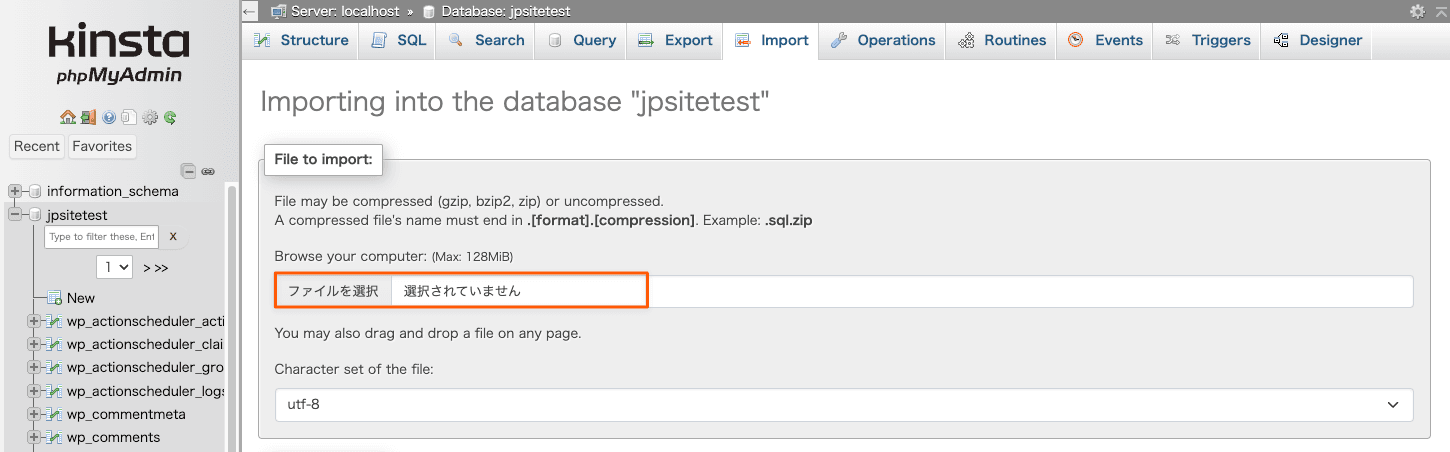Expand the wp_actionscheduler_logs table node
Viewport: 1450px width, 452px height.
pos(35,391)
